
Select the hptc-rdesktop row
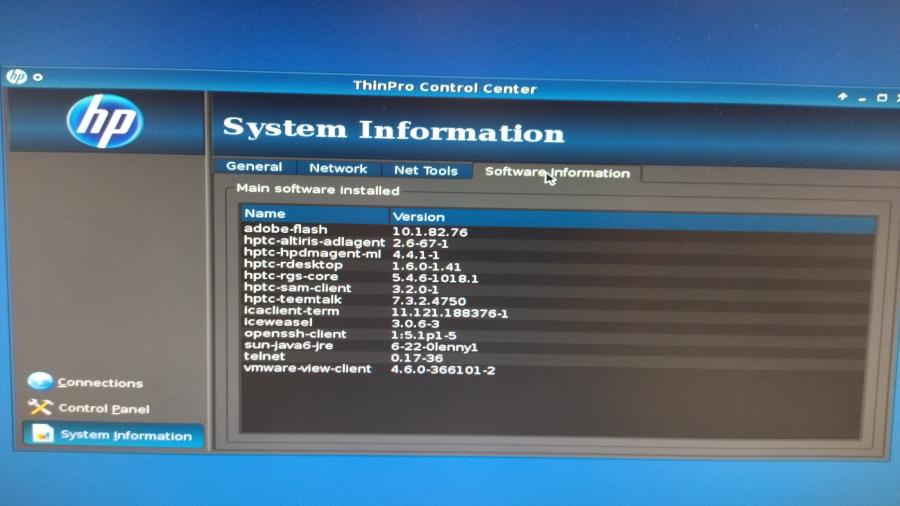556,266
